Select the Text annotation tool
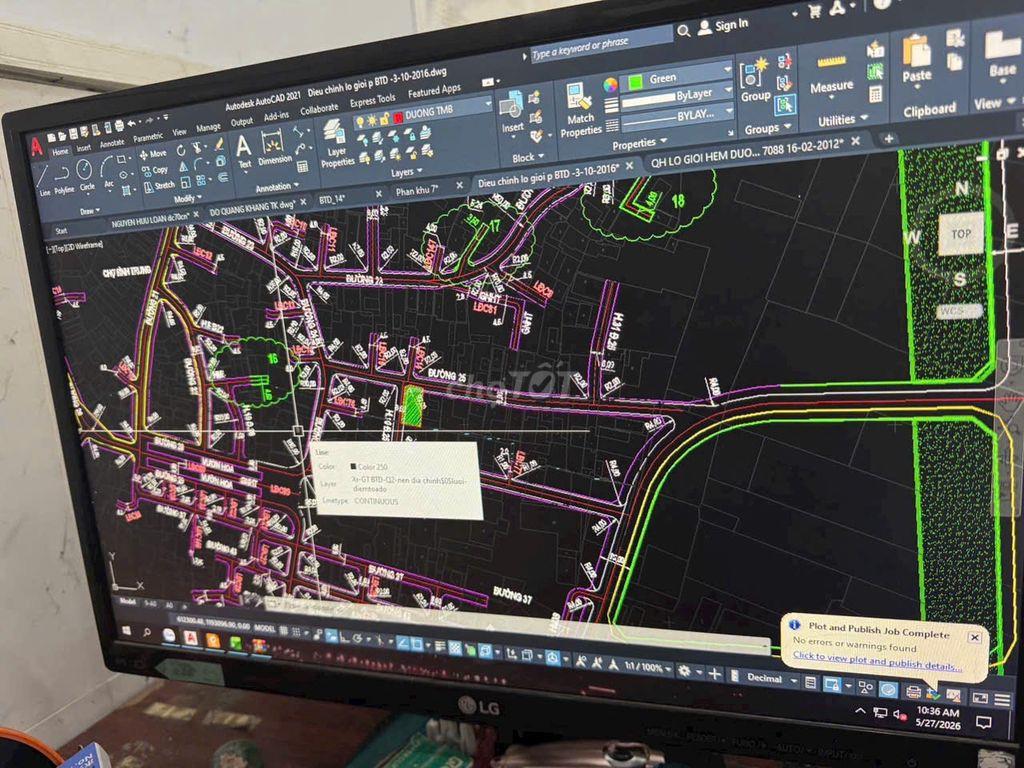The width and height of the screenshot is (1024, 768). click(244, 152)
